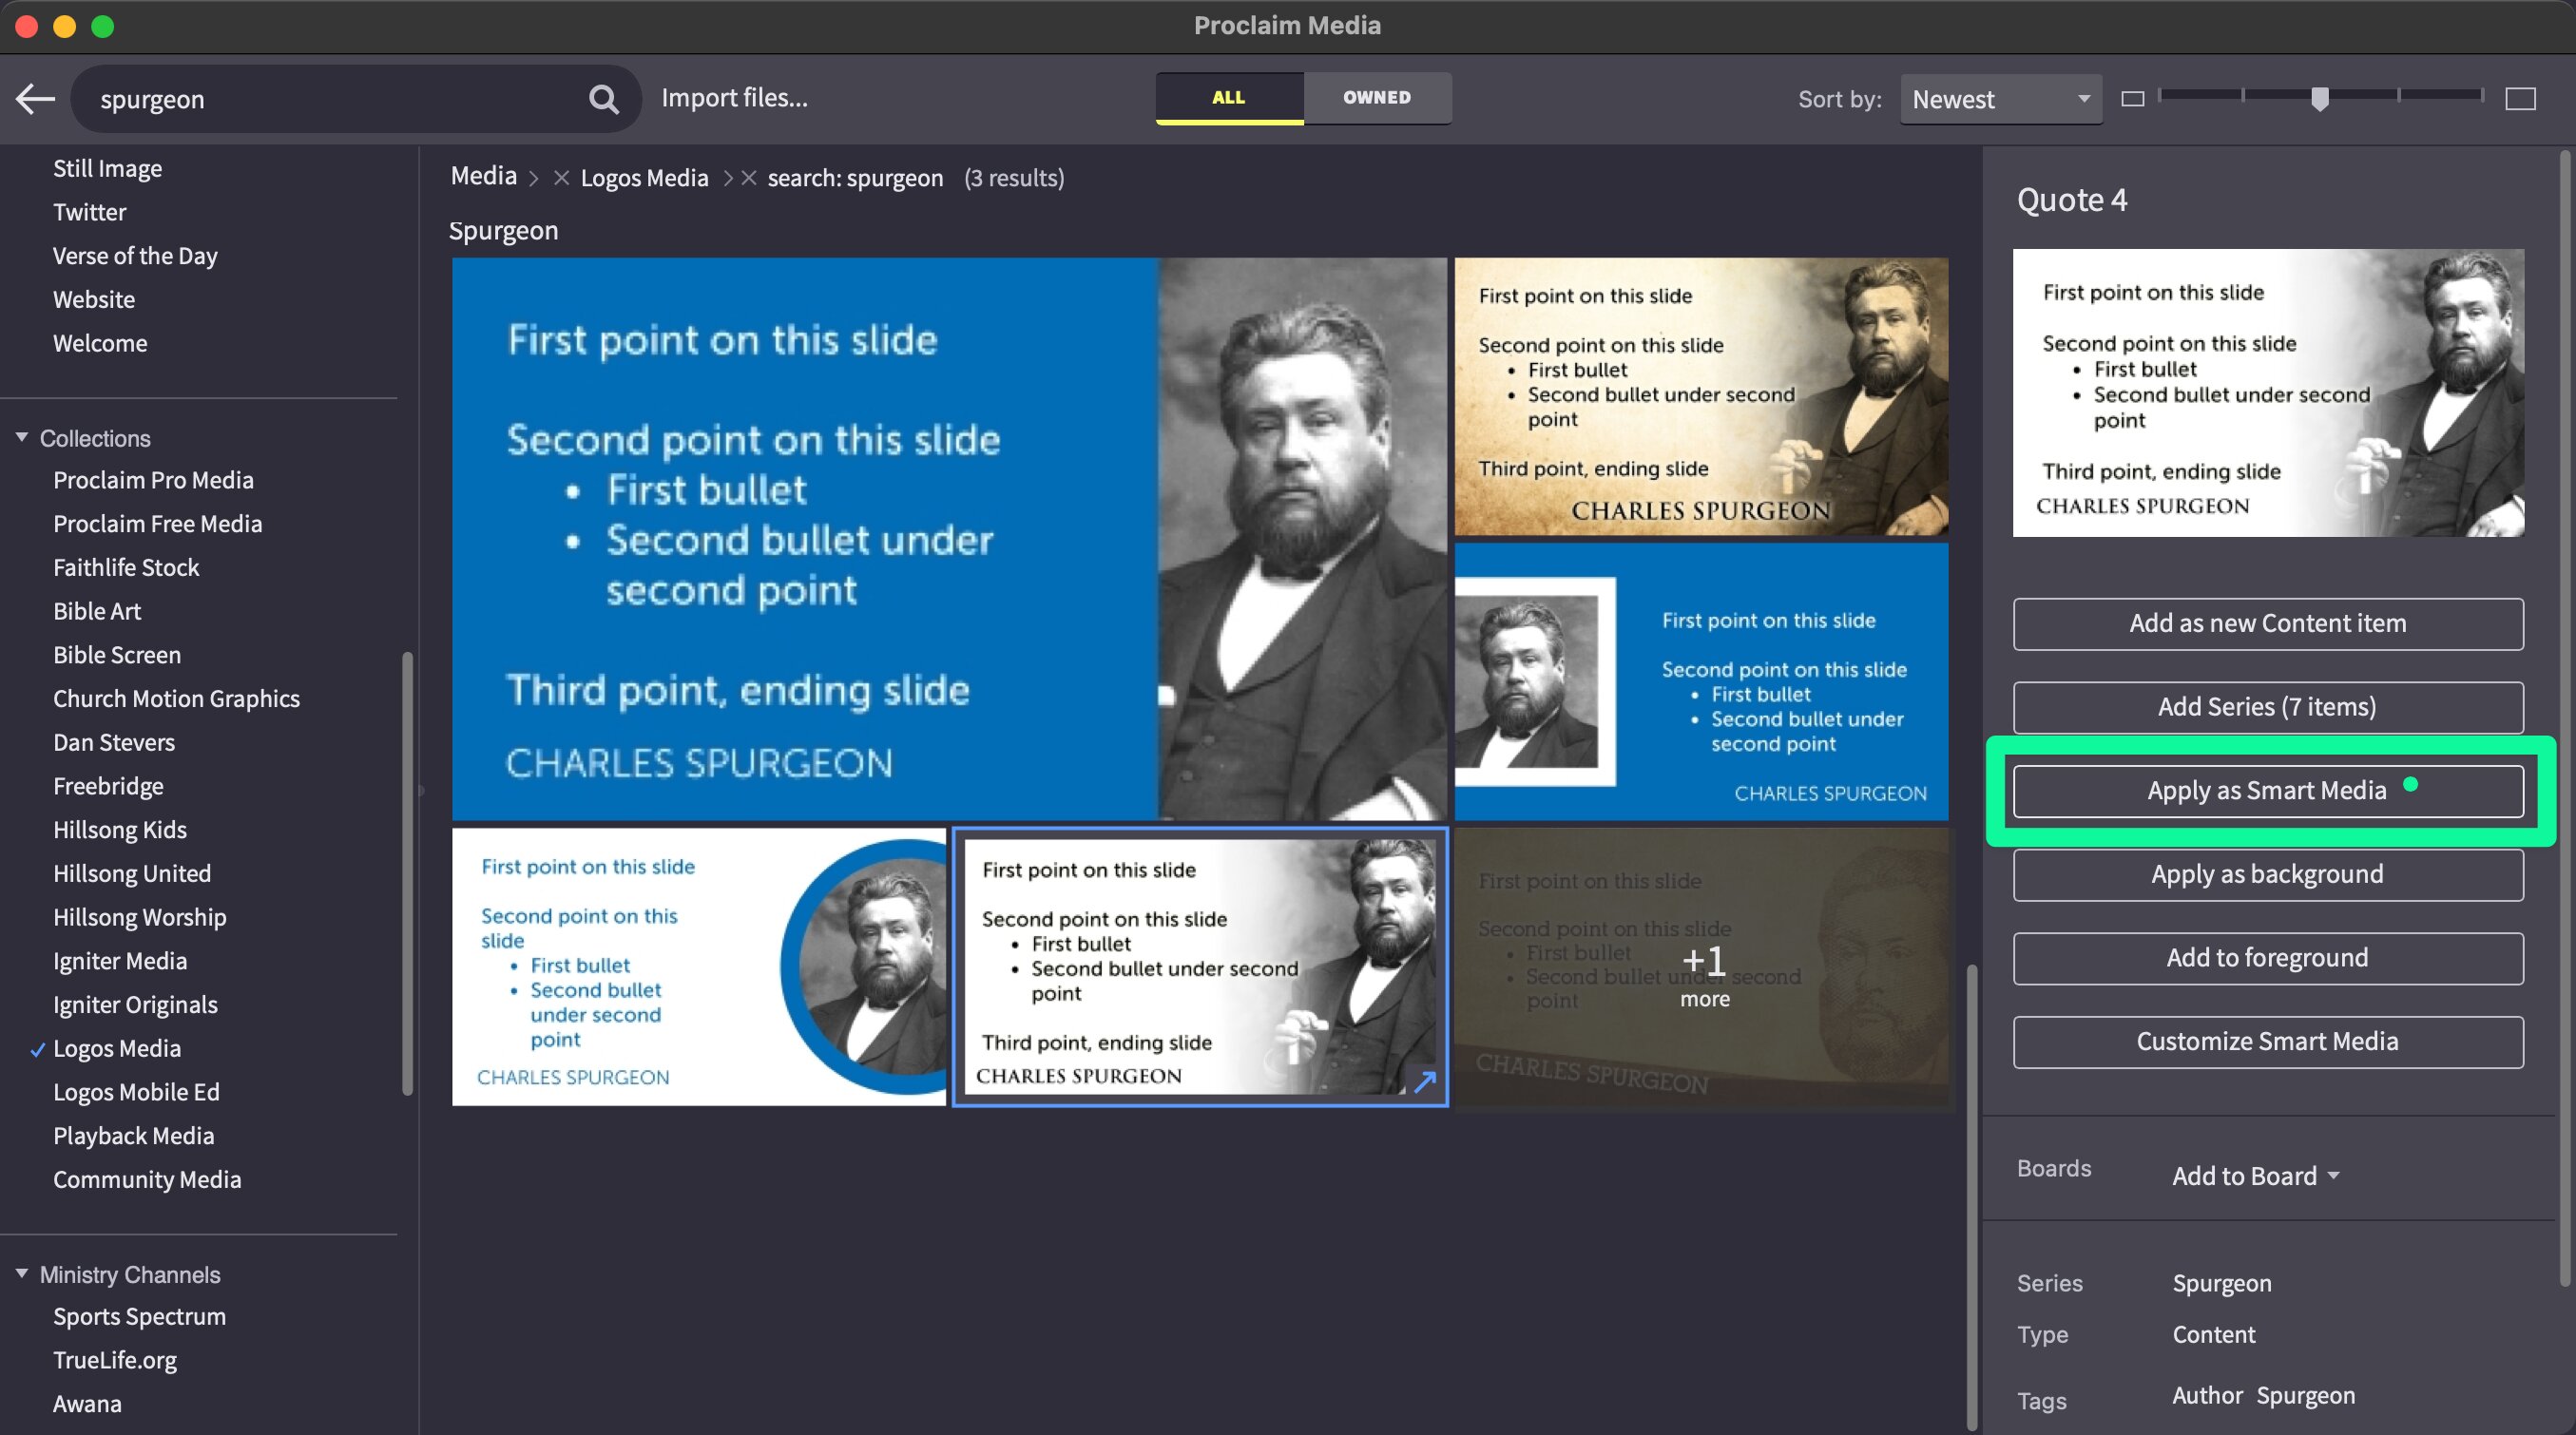Select Logos Mobile Ed collection

[x=136, y=1092]
